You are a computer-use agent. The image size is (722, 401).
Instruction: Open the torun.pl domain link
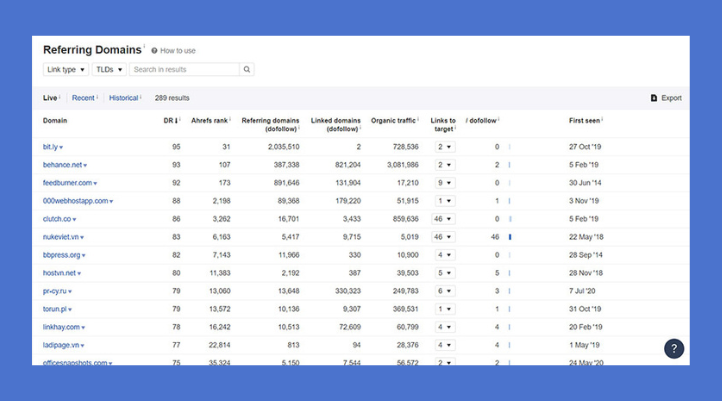click(x=54, y=309)
